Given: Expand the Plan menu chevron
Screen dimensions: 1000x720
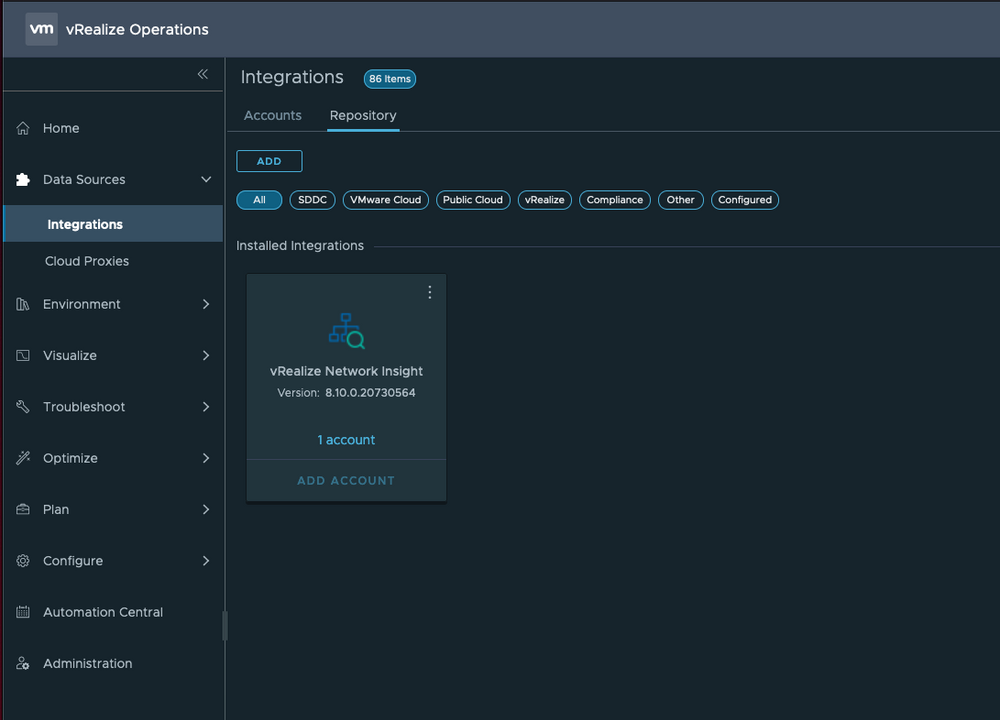Looking at the screenshot, I should tap(206, 510).
